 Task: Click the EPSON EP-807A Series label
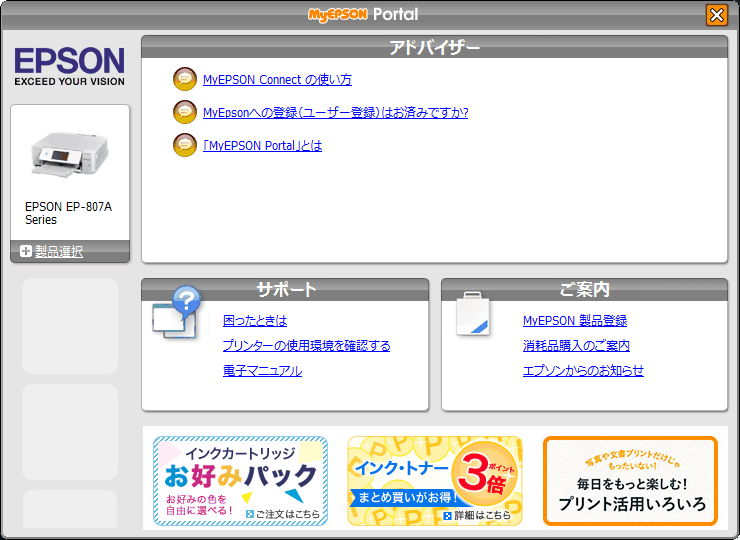point(68,213)
